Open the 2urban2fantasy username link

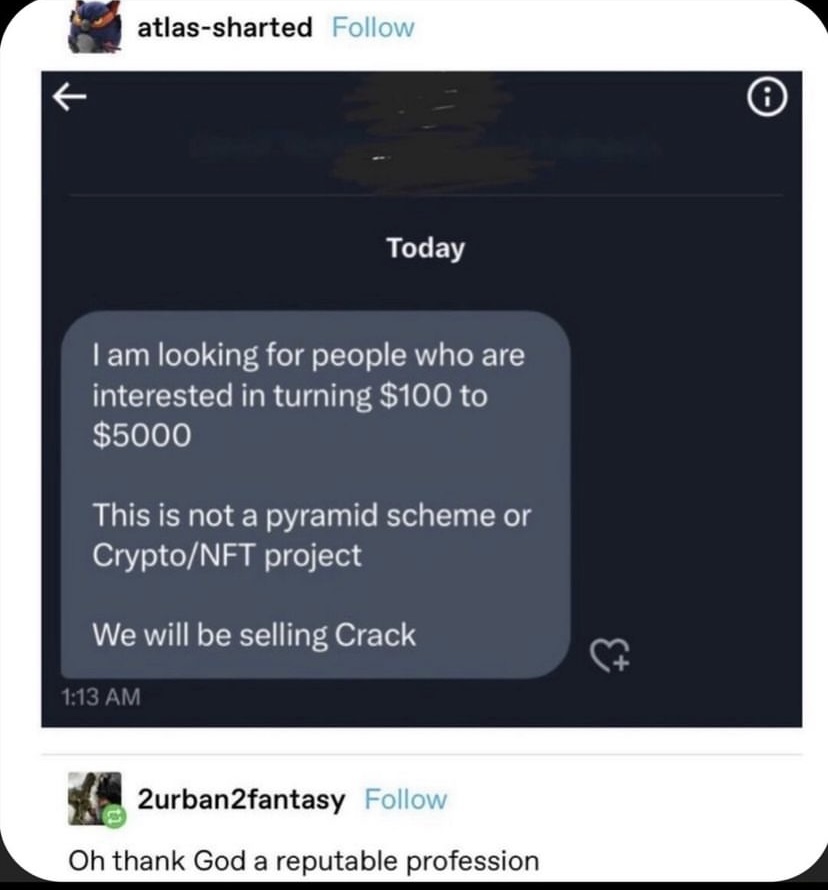[241, 799]
